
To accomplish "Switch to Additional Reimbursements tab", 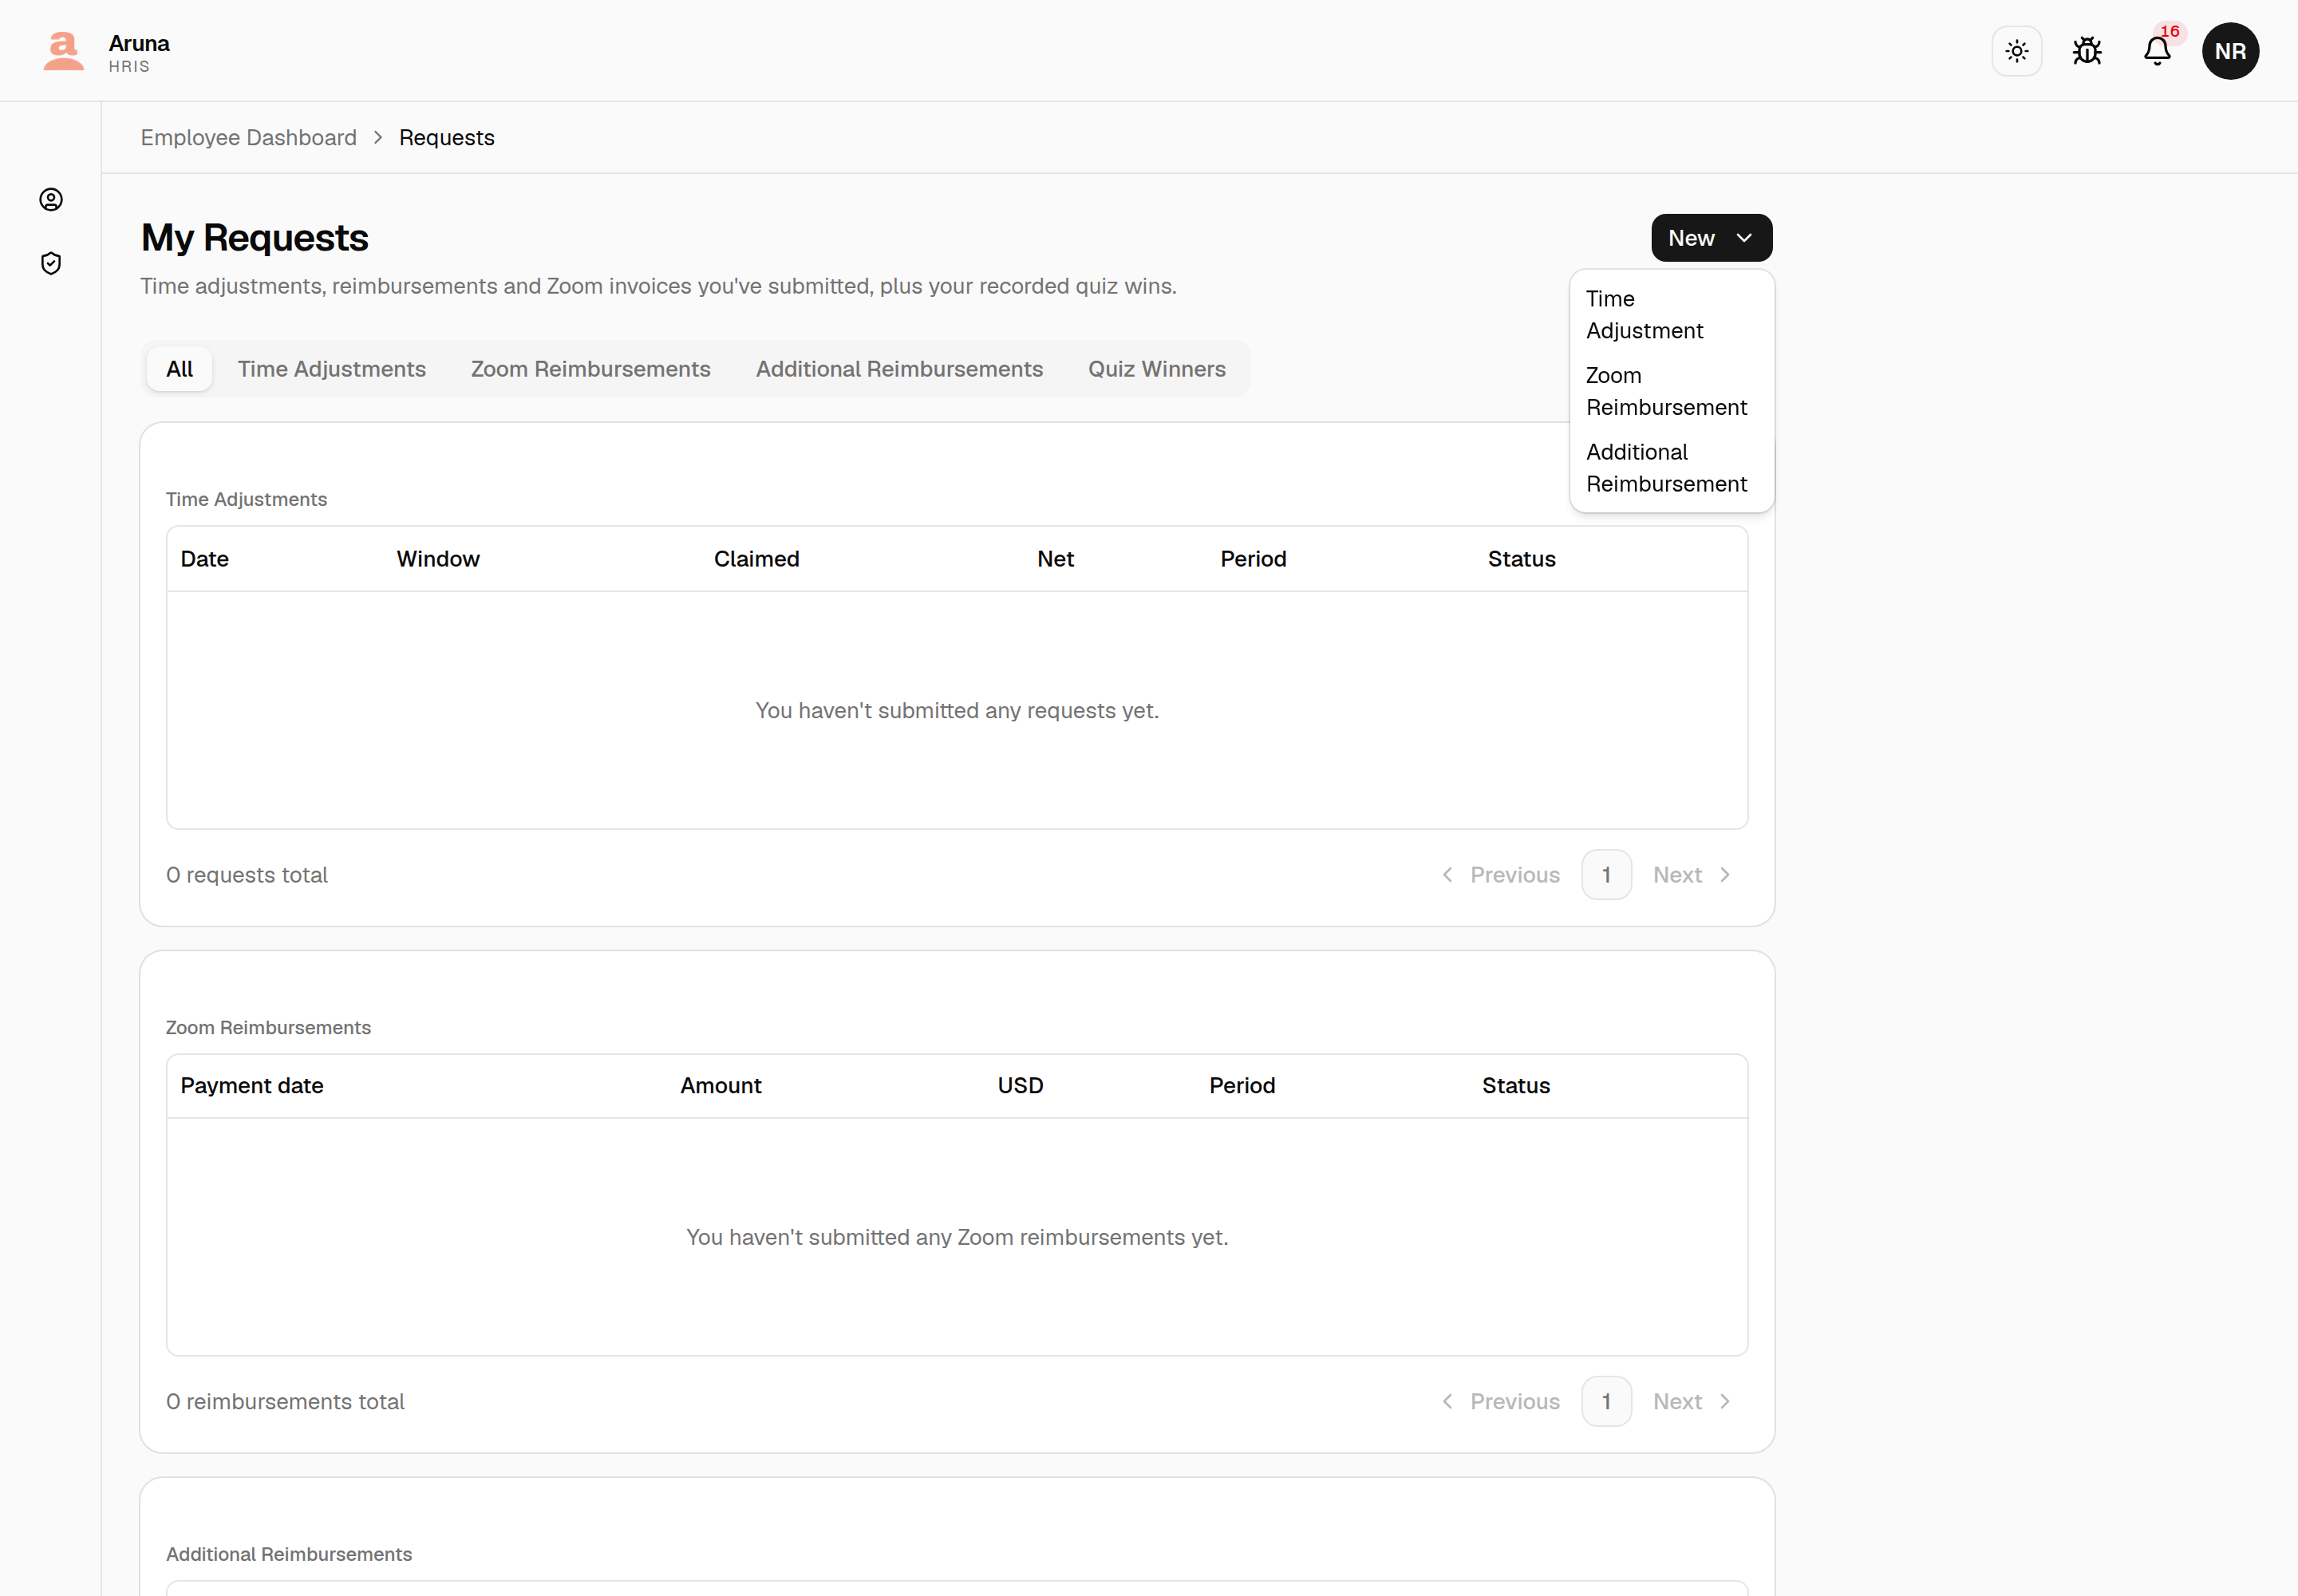I will click(899, 369).
